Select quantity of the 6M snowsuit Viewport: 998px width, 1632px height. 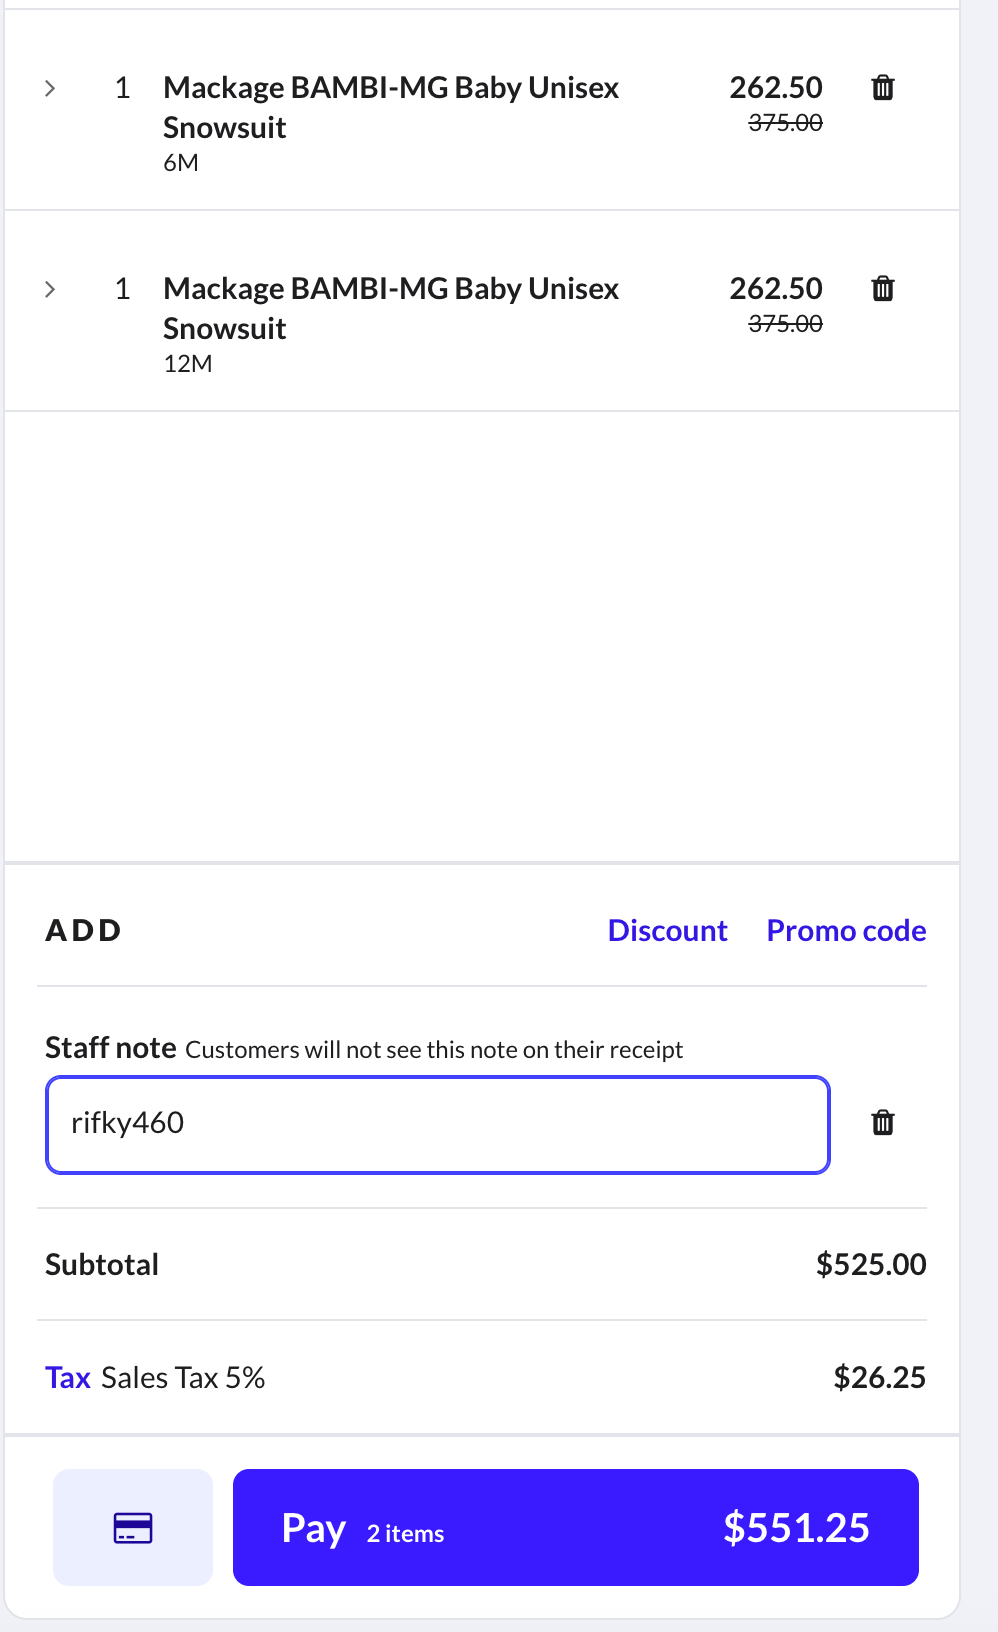point(123,88)
